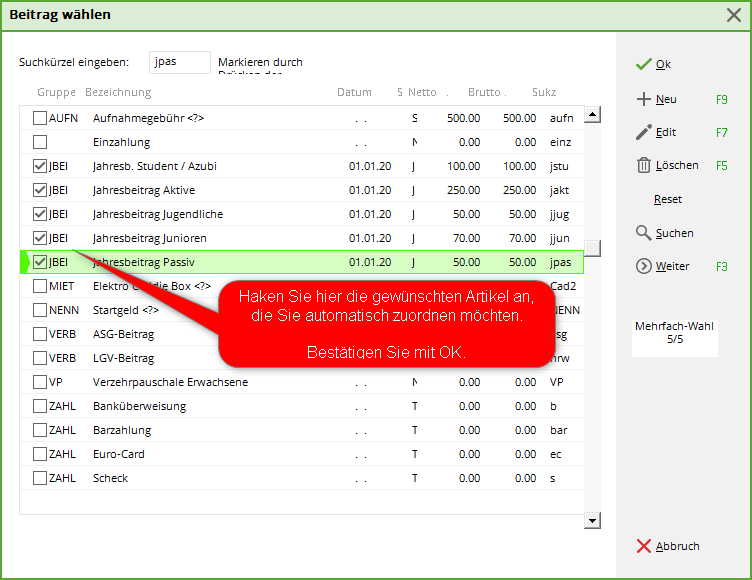The image size is (752, 580).
Task: Sort by the Bezeichnung column header
Action: (118, 92)
